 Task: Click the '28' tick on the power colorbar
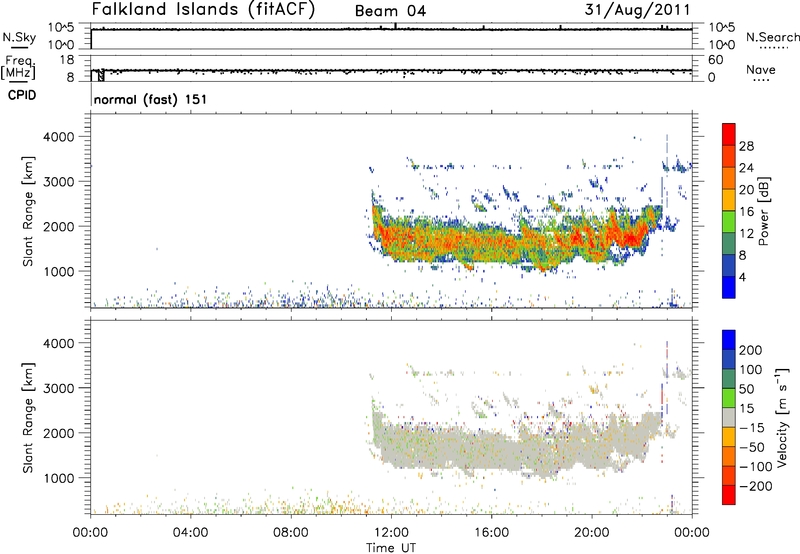point(746,146)
